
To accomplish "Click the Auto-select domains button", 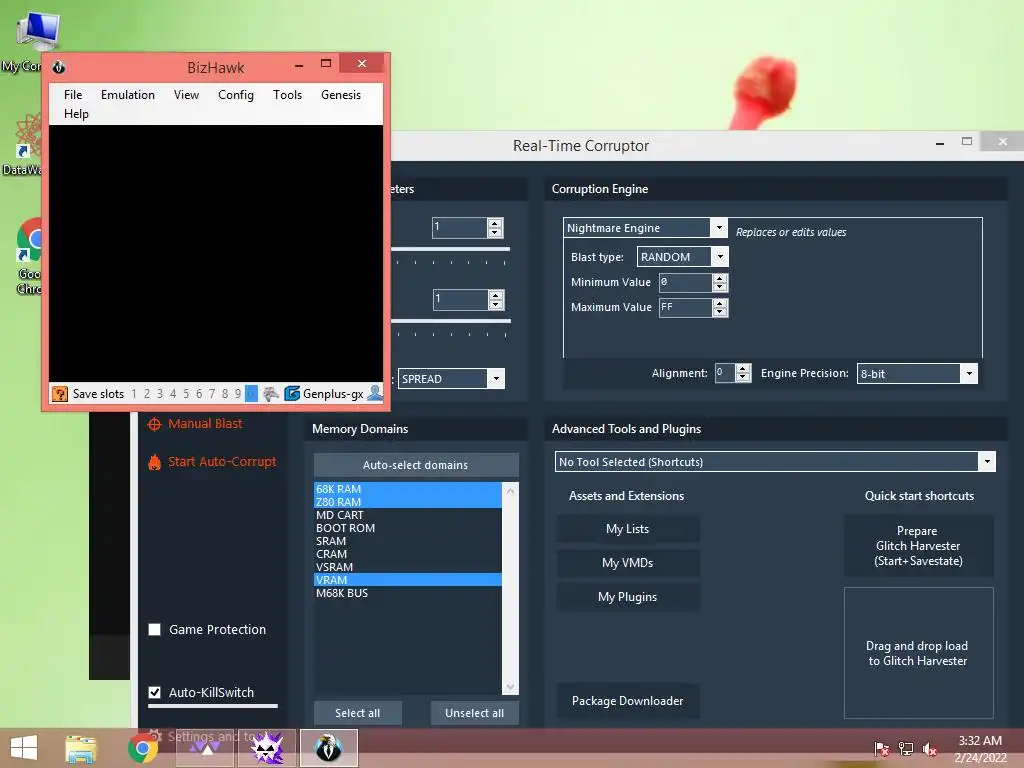I will pos(416,465).
